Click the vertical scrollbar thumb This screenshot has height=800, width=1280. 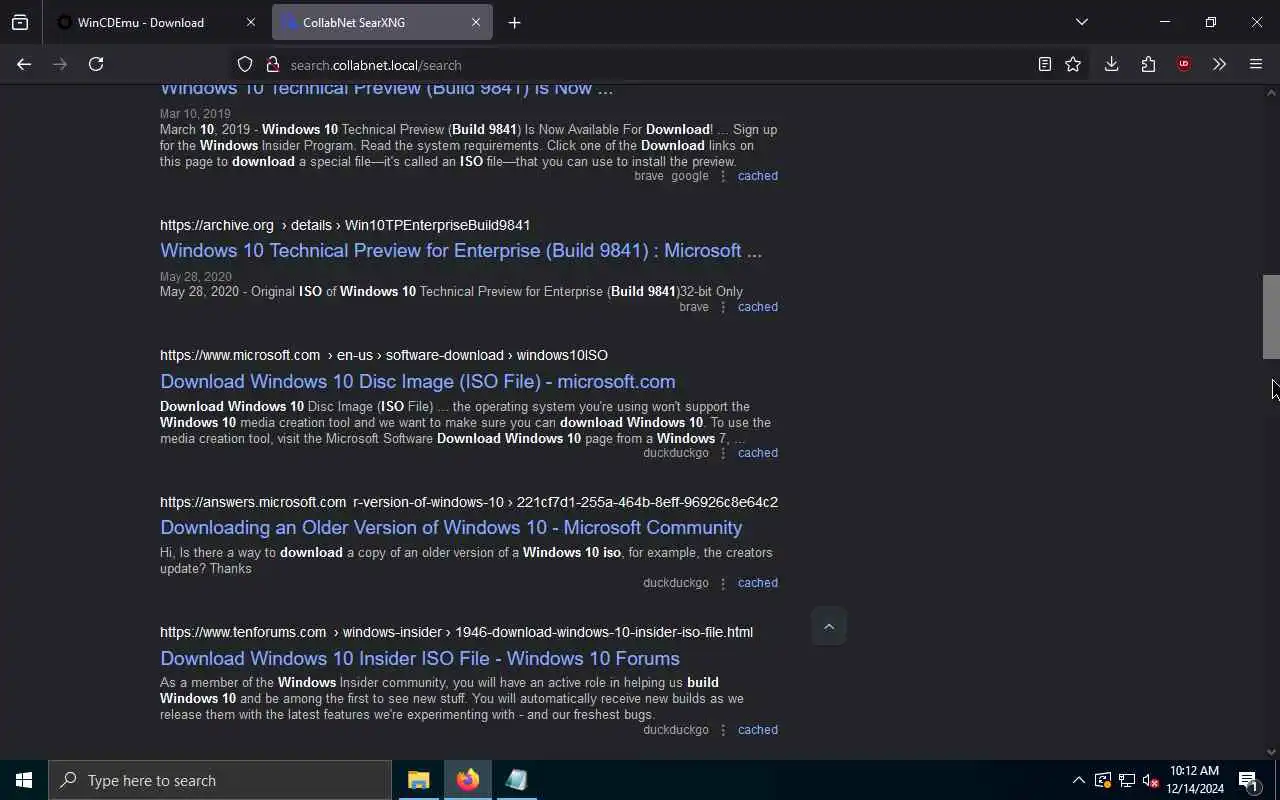coord(1271,316)
